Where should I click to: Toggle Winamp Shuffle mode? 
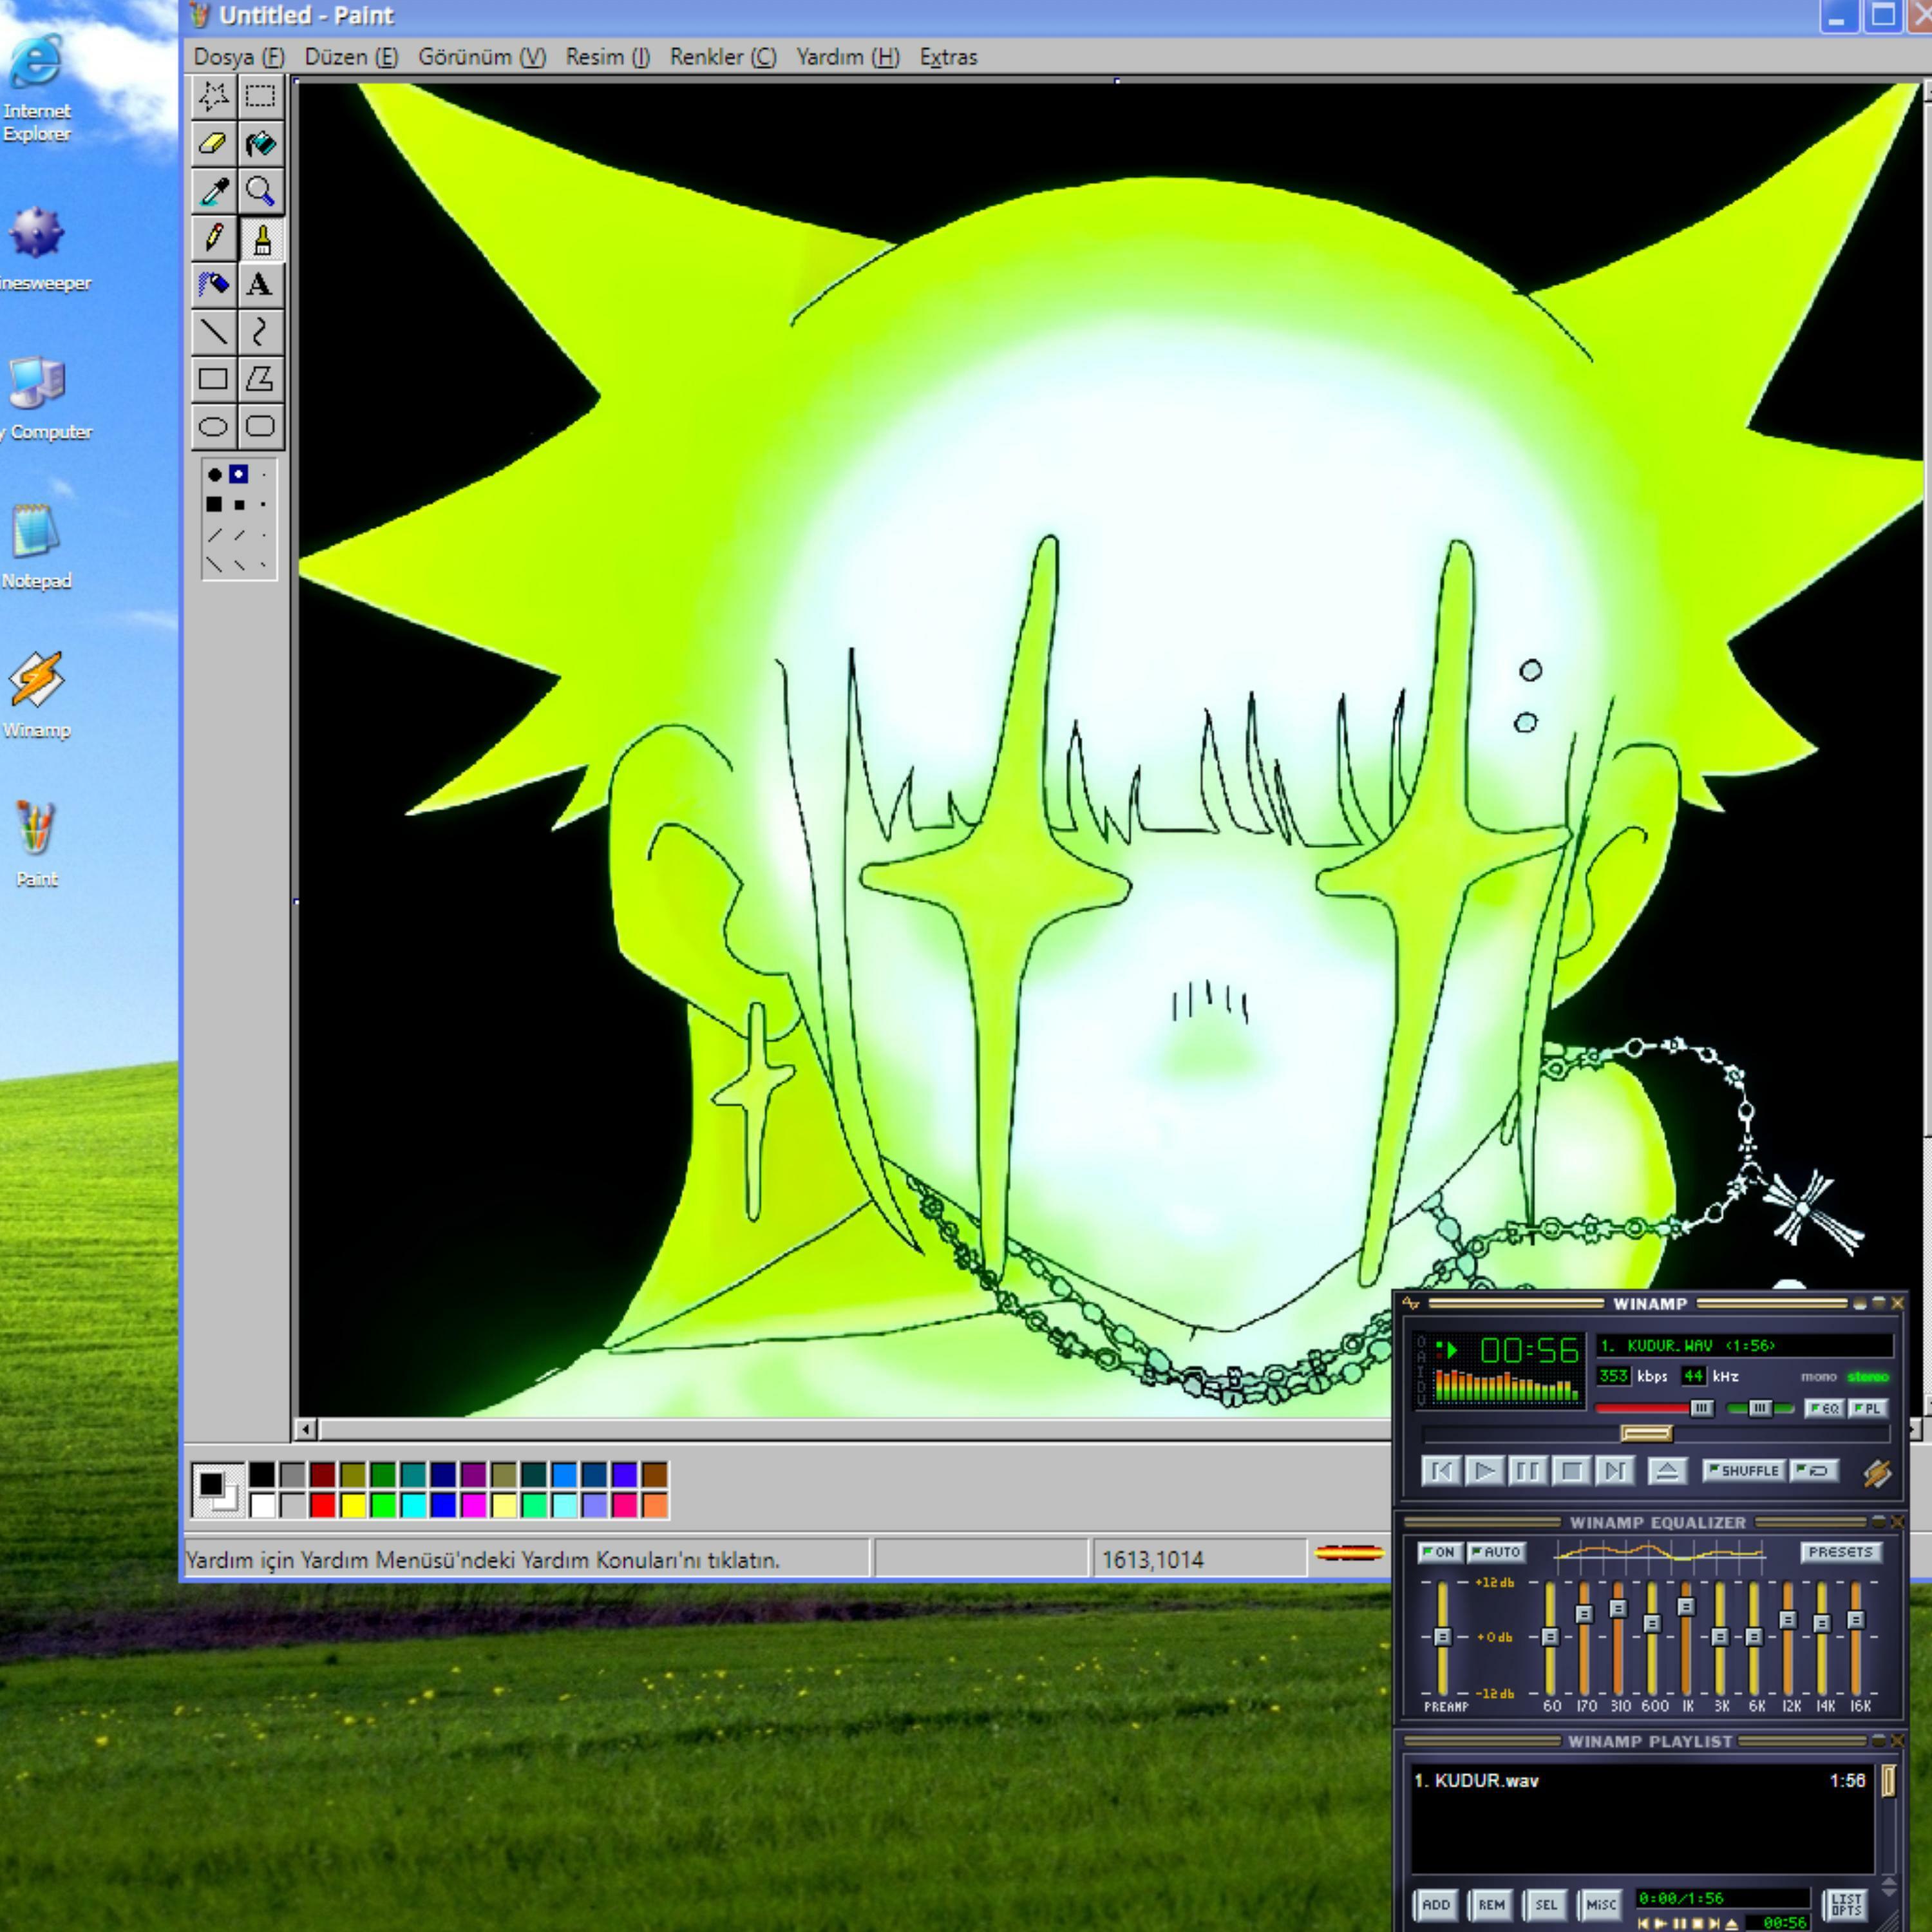[1743, 1470]
